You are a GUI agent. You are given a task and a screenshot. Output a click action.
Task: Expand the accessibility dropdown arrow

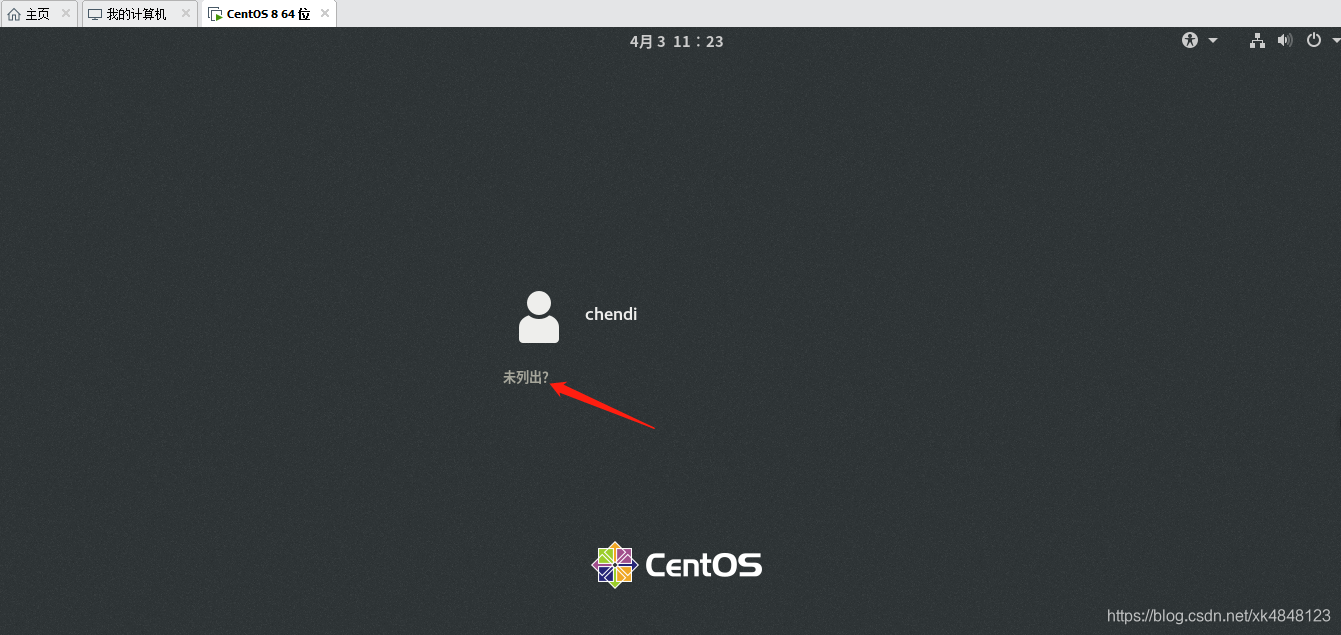point(1213,41)
